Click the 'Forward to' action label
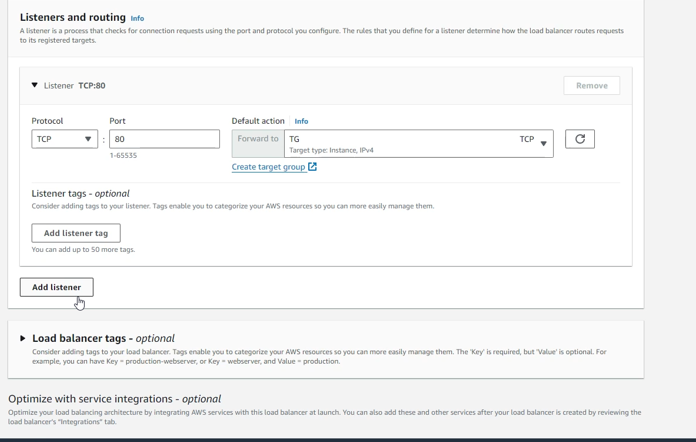The image size is (696, 442). [258, 139]
